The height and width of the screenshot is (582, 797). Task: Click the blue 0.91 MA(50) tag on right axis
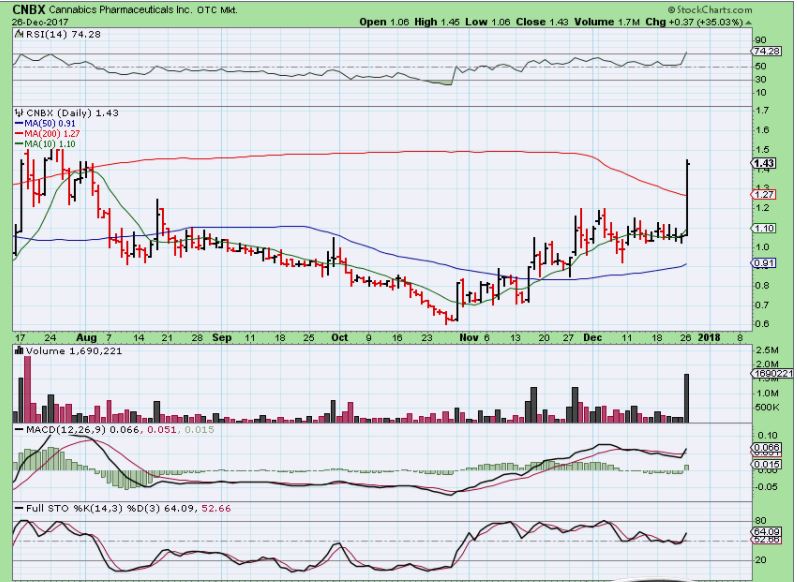(764, 263)
